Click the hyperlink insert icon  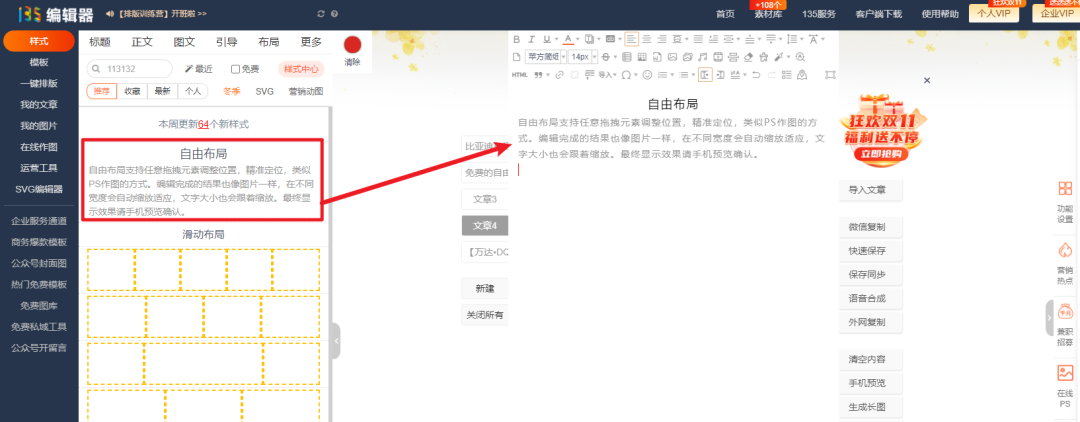pyautogui.click(x=558, y=74)
